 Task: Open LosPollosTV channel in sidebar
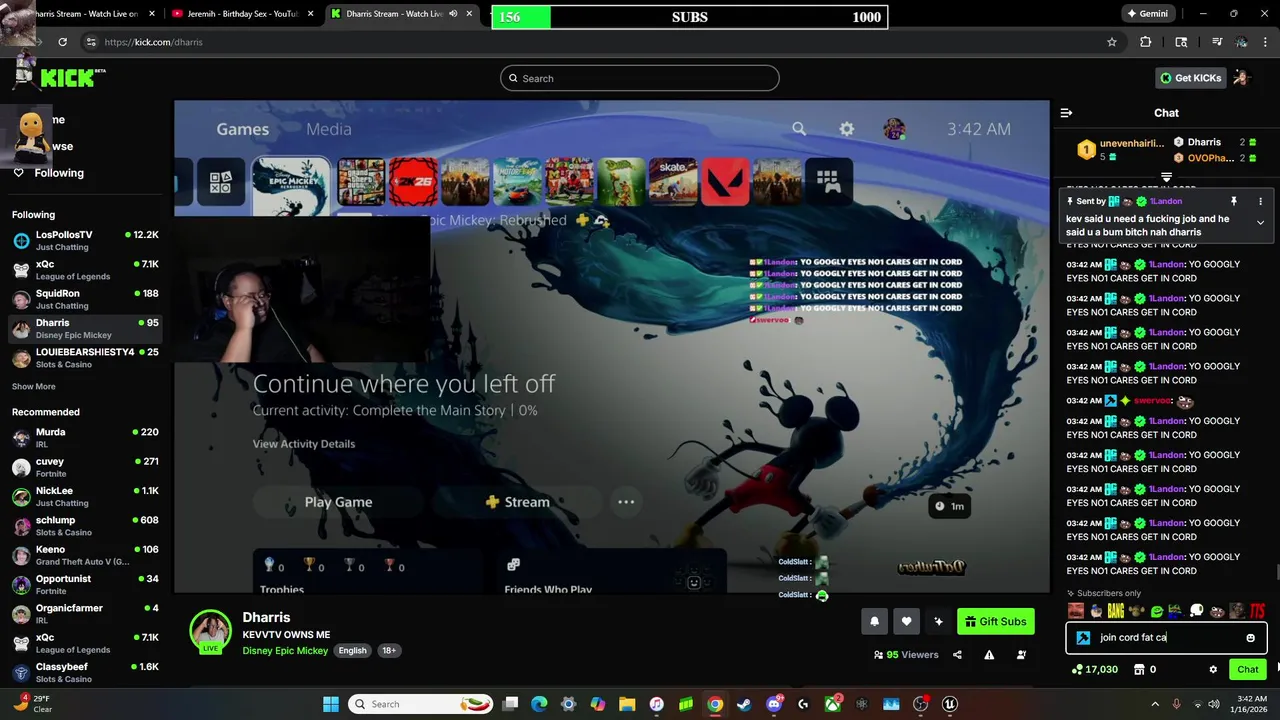click(85, 240)
